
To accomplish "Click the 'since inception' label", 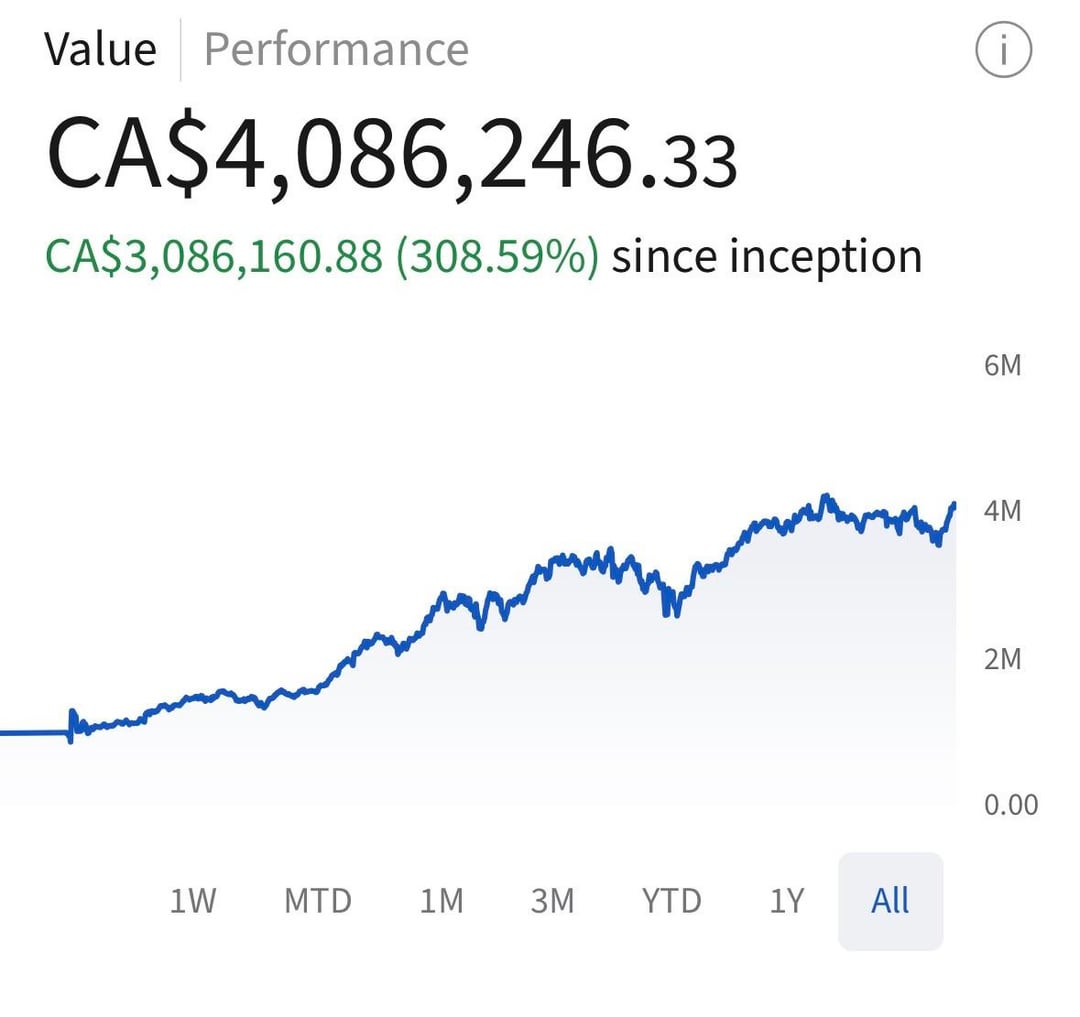I will tap(766, 257).
